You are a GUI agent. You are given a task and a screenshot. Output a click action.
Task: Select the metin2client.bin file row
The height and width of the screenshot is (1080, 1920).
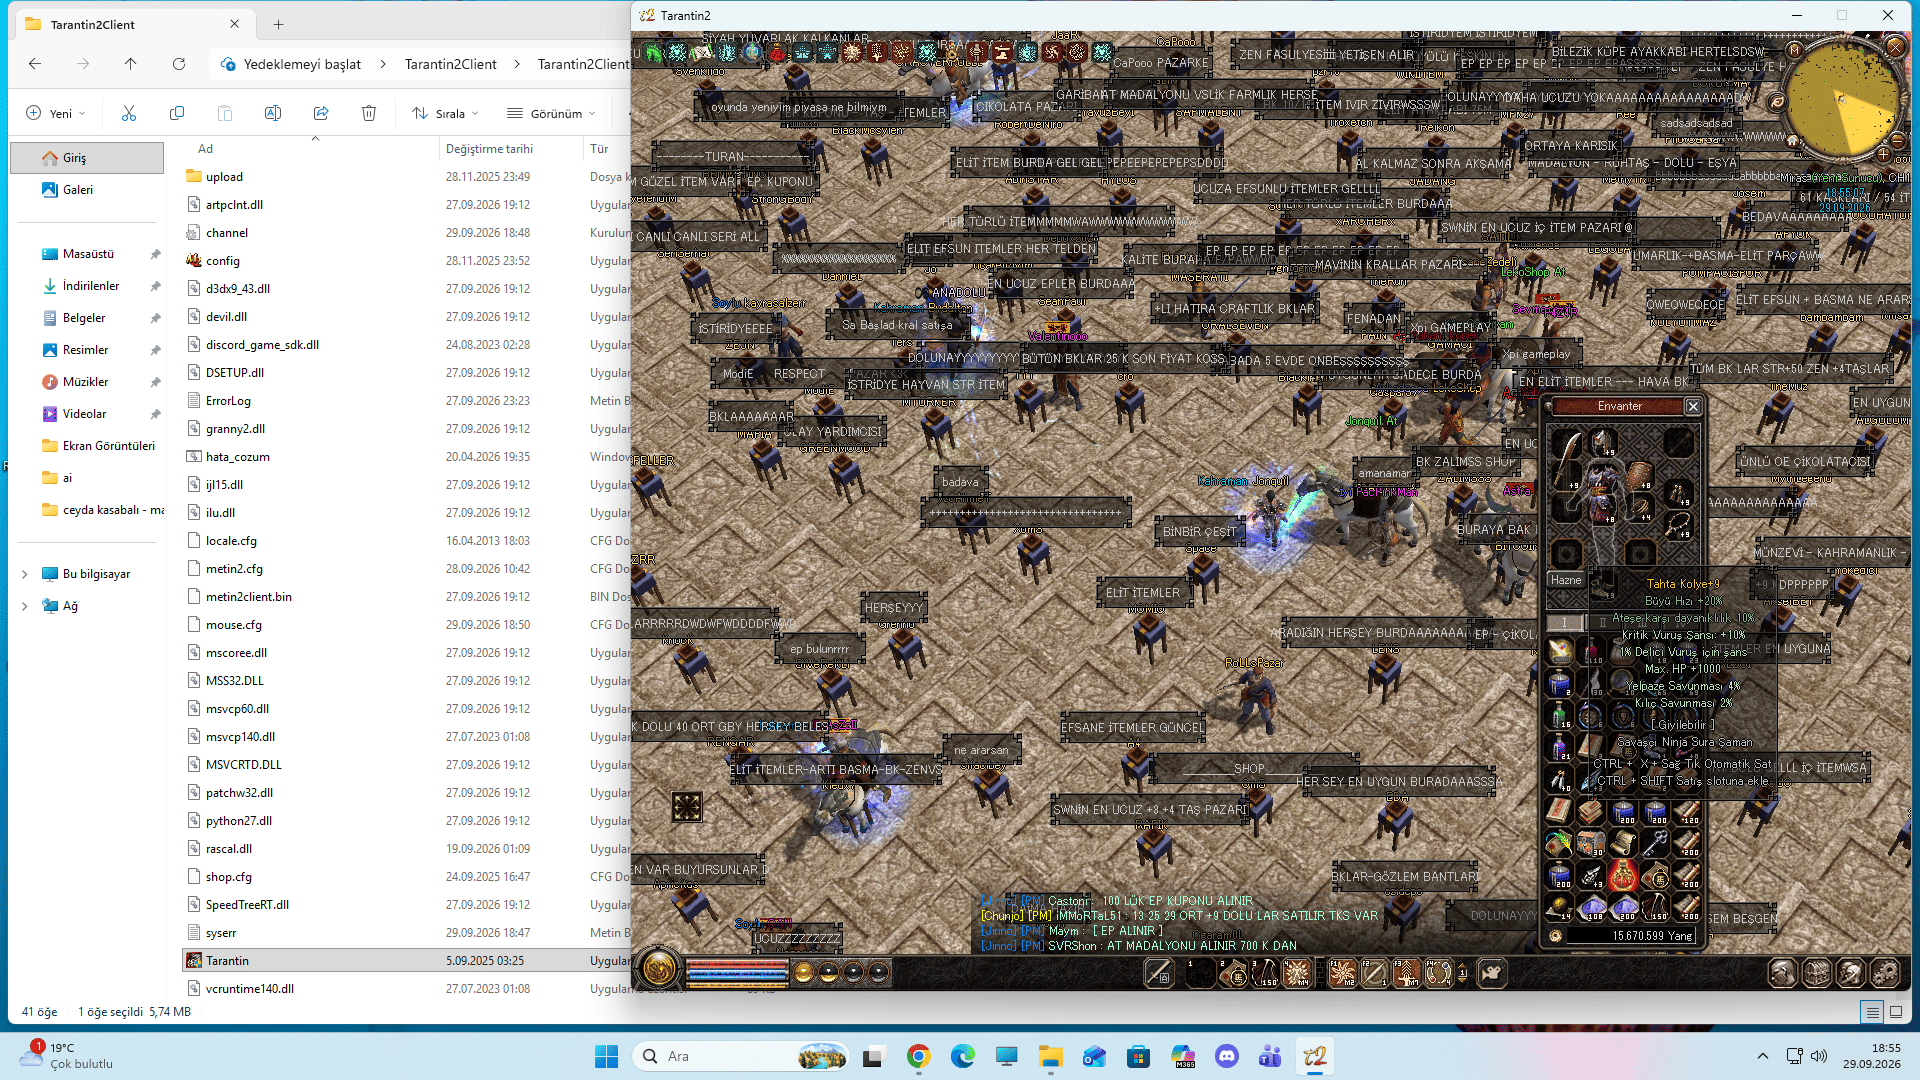[x=407, y=597]
